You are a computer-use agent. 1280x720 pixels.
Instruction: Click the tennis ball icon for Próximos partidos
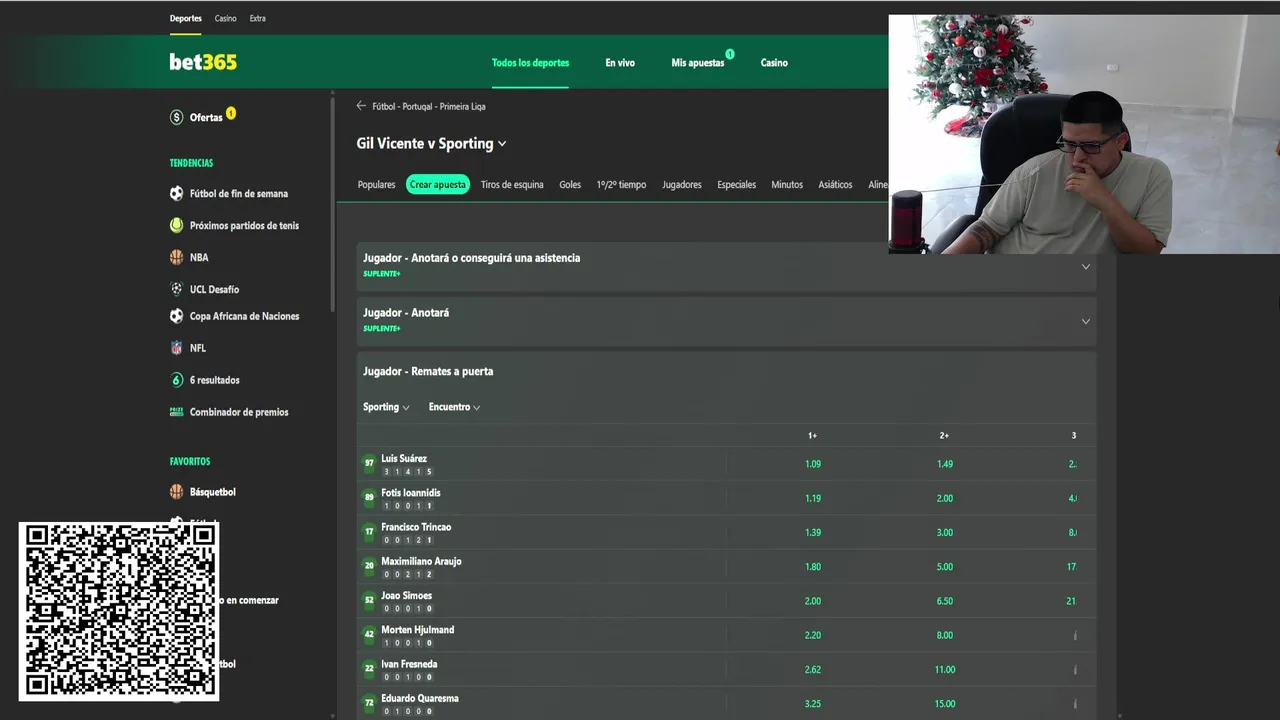point(177,226)
